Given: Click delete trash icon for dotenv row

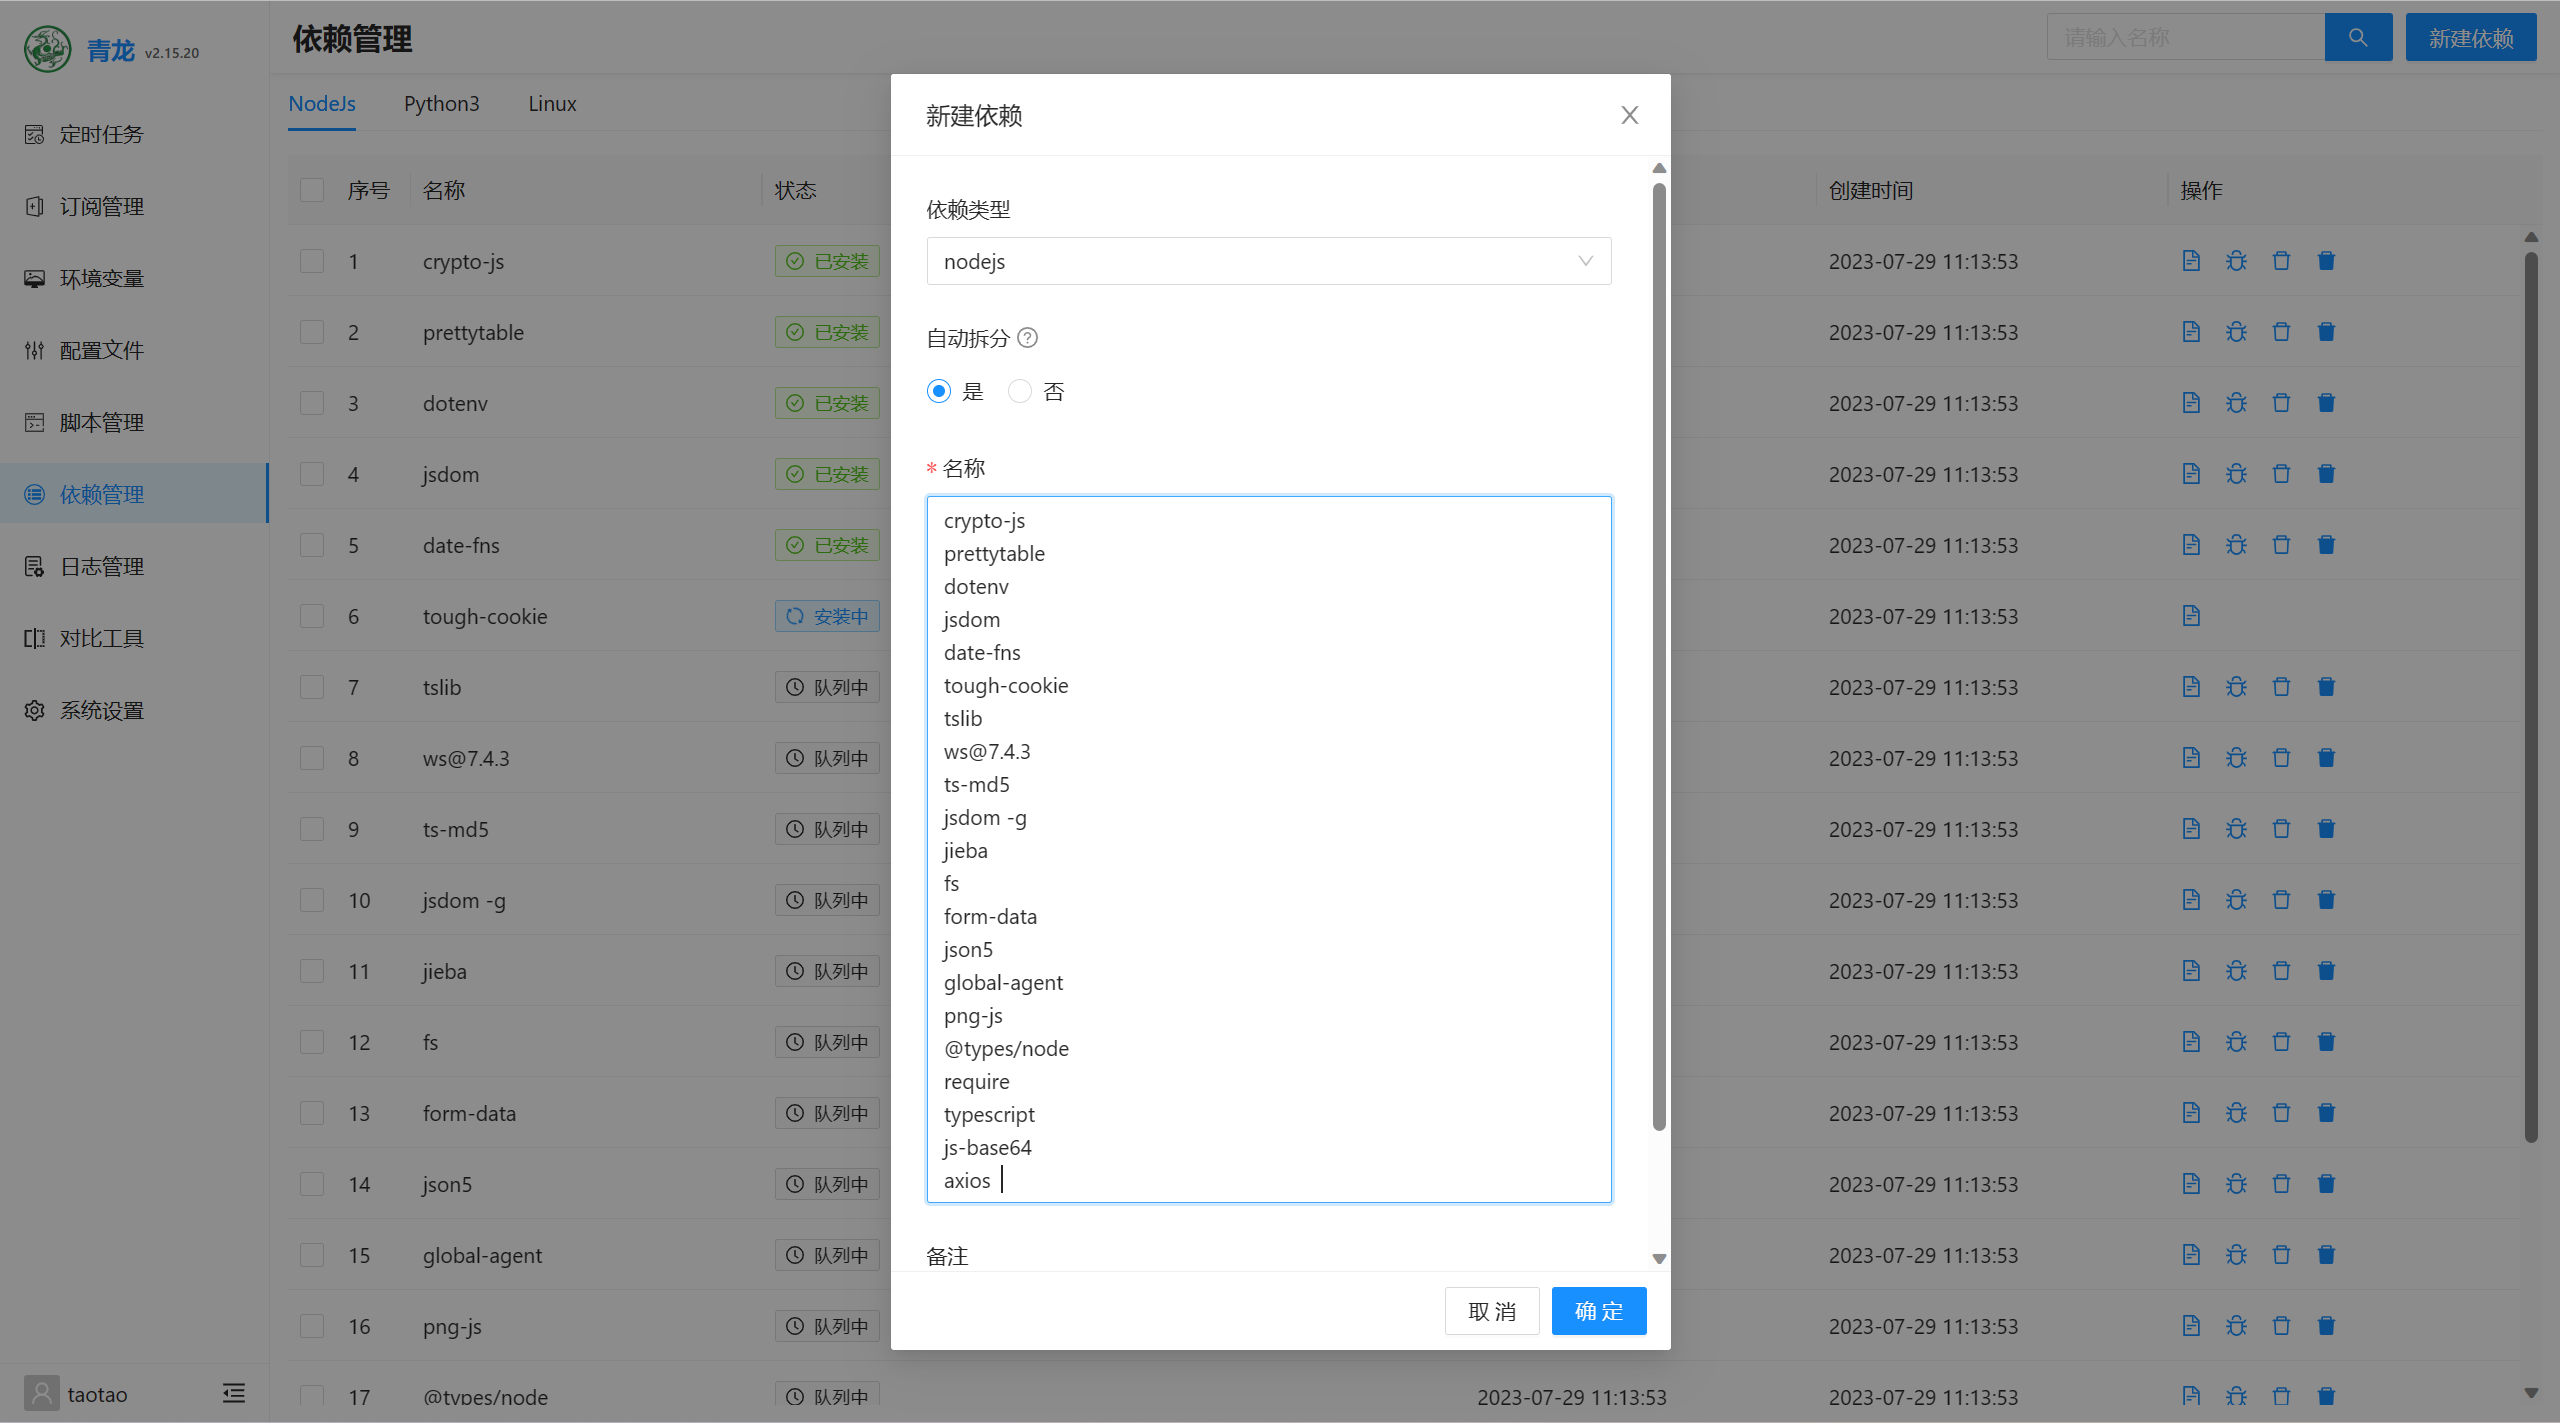Looking at the screenshot, I should click(x=2281, y=403).
